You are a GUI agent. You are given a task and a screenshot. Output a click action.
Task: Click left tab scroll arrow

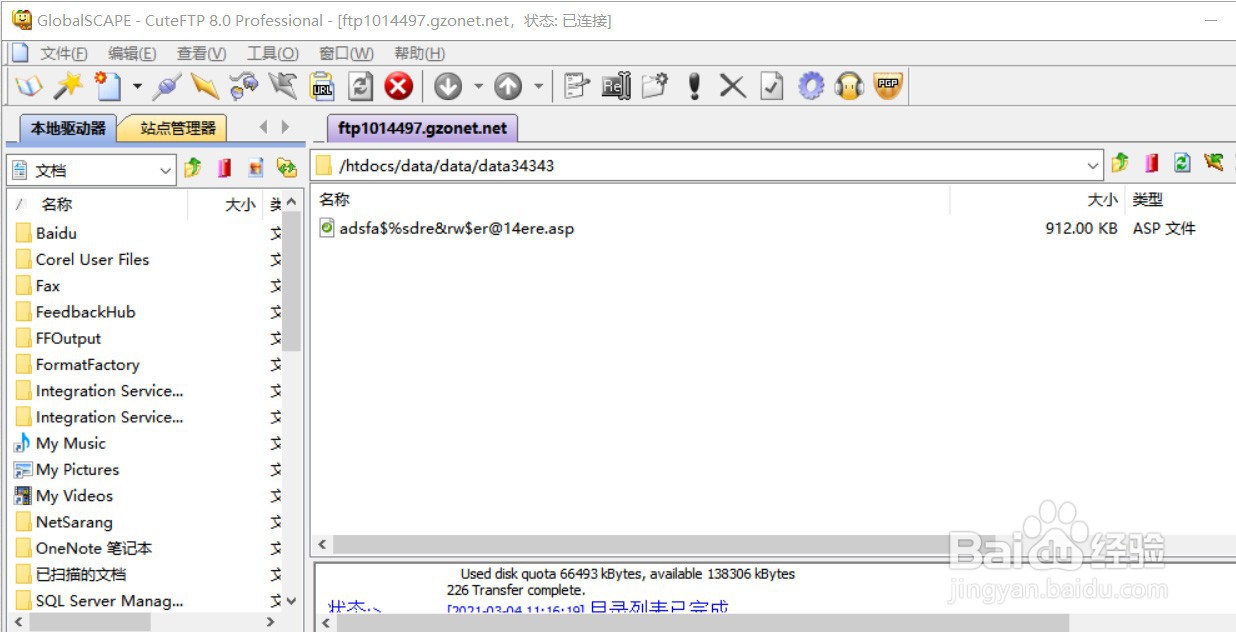[263, 127]
